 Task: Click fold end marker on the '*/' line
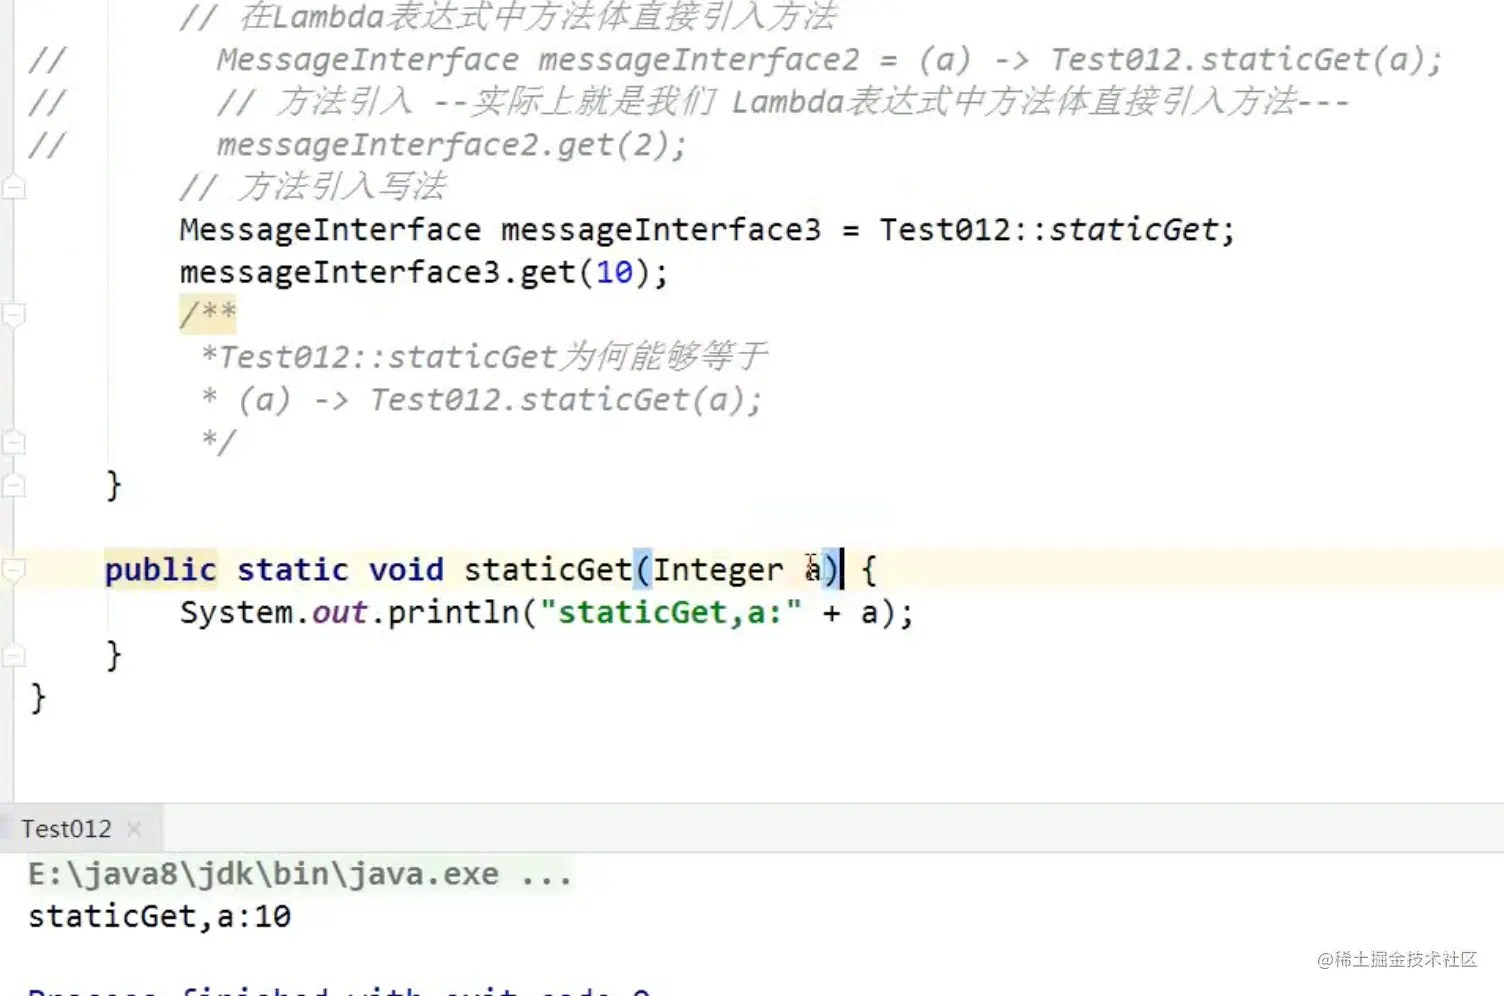[x=13, y=442]
